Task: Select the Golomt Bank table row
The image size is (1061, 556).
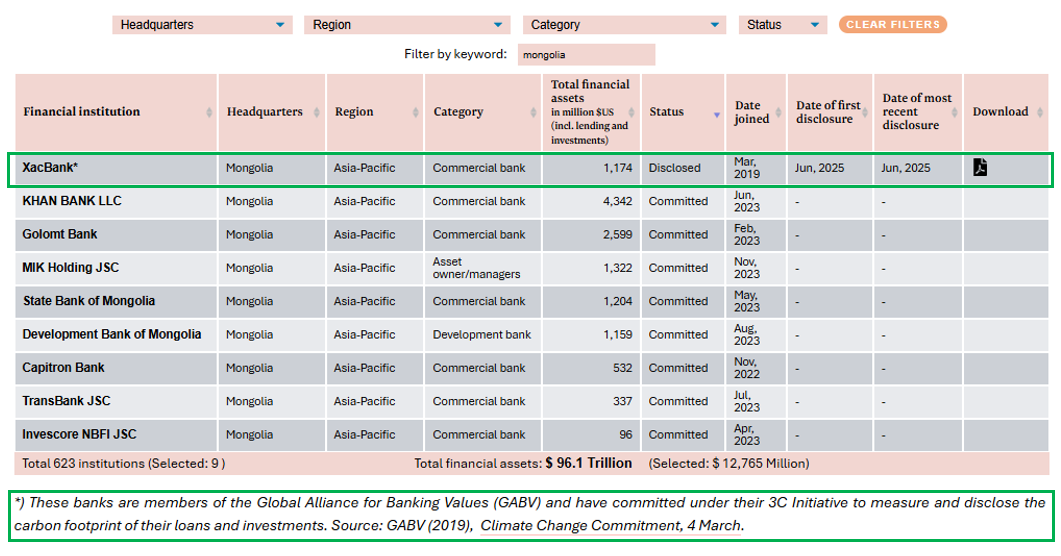Action: click(60, 234)
